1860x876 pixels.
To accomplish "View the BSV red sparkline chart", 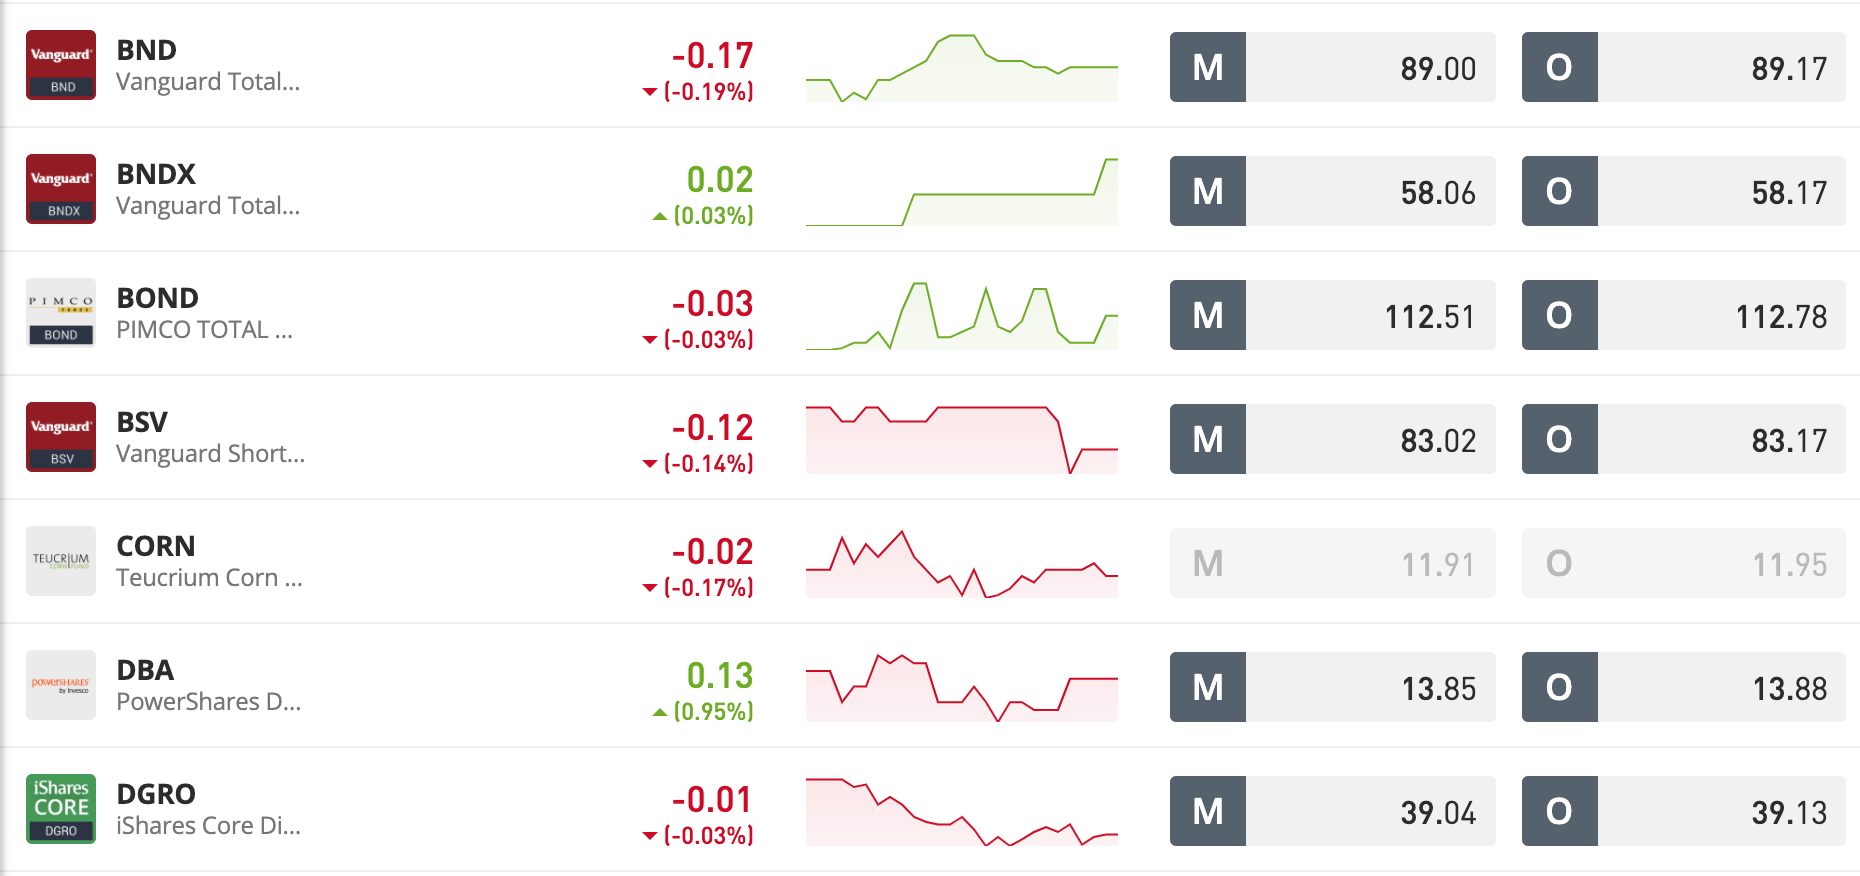I will click(962, 440).
